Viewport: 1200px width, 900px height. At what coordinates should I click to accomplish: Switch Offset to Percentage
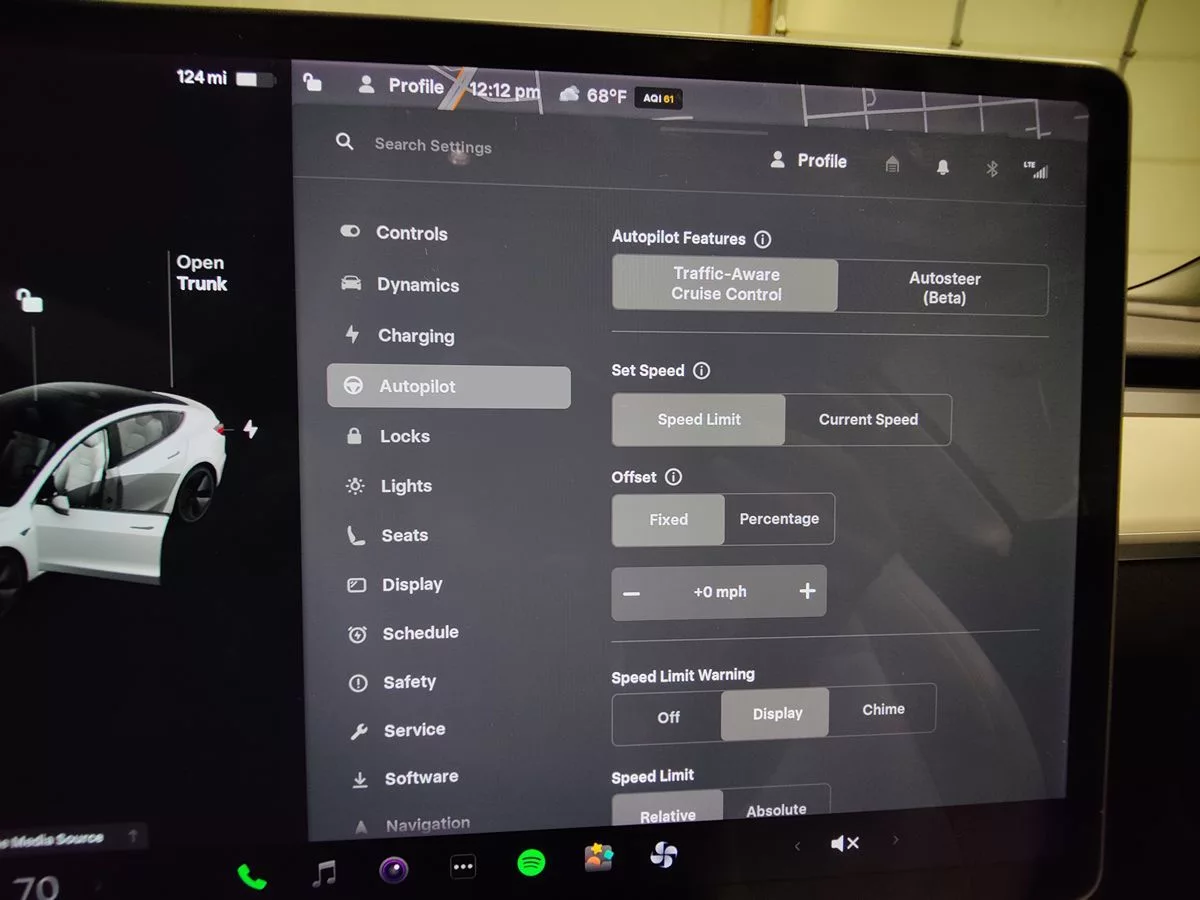point(778,519)
